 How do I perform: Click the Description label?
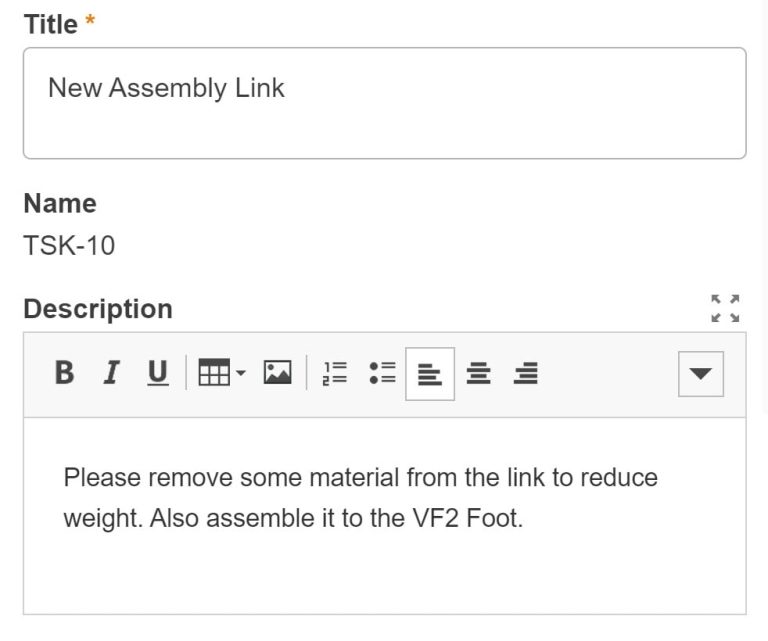(x=98, y=309)
